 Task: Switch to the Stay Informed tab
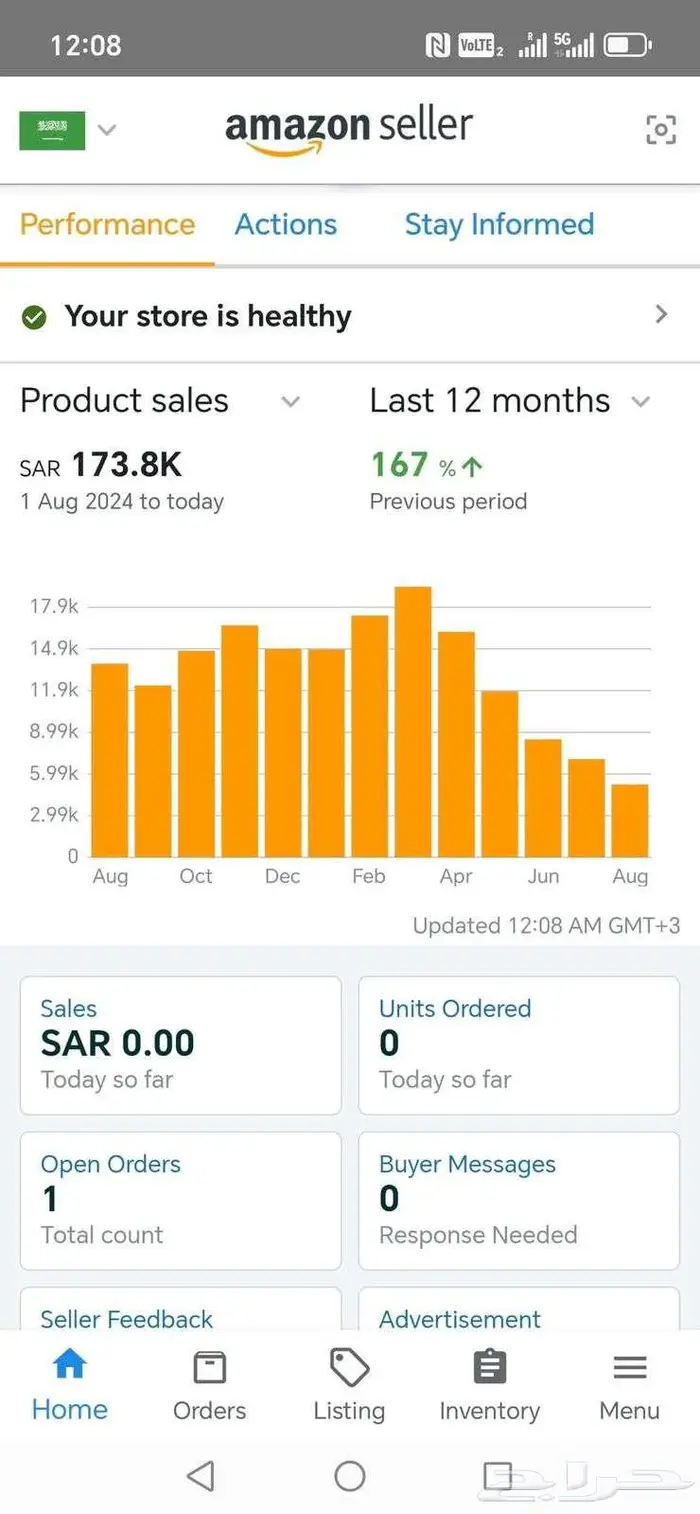coord(499,225)
